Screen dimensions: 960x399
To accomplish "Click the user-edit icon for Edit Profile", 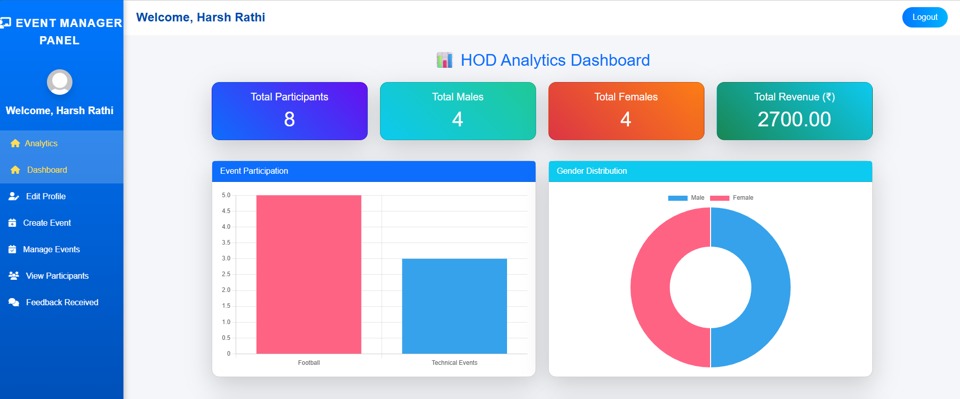I will [x=13, y=196].
